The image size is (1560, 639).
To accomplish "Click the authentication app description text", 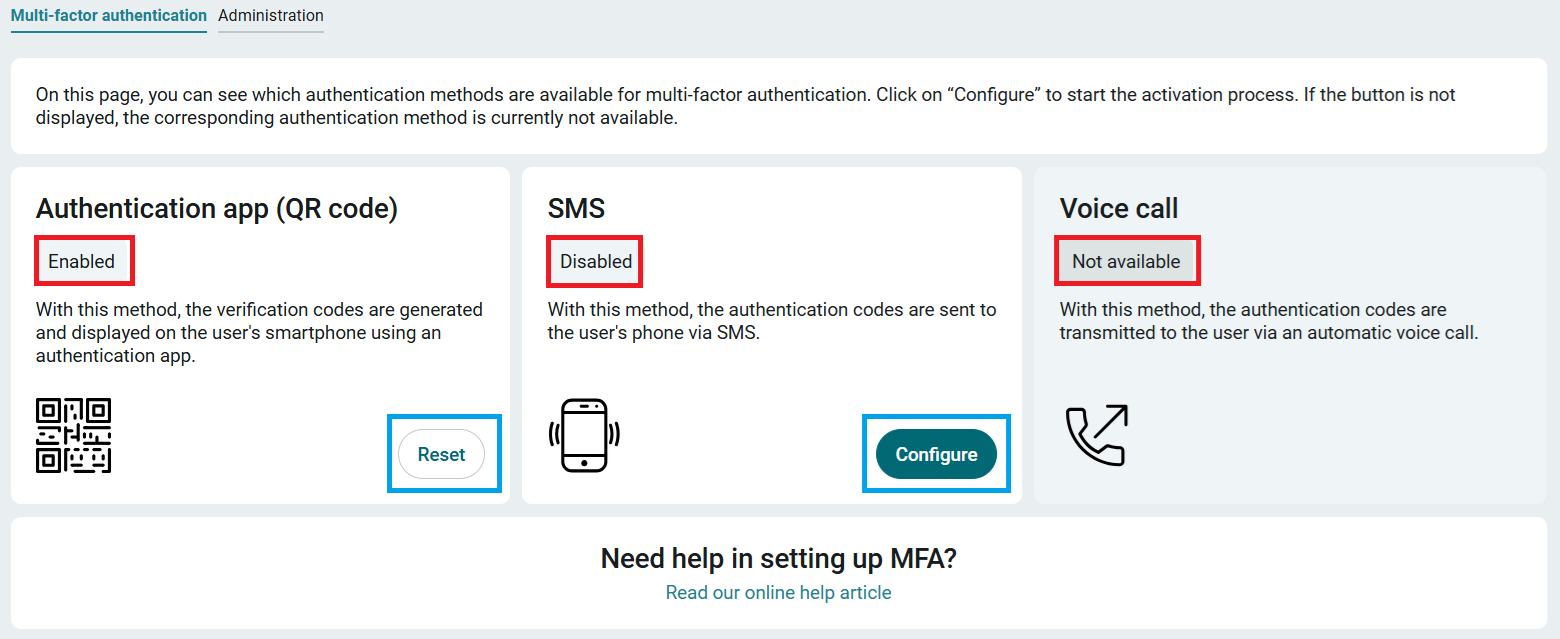I will [x=260, y=333].
